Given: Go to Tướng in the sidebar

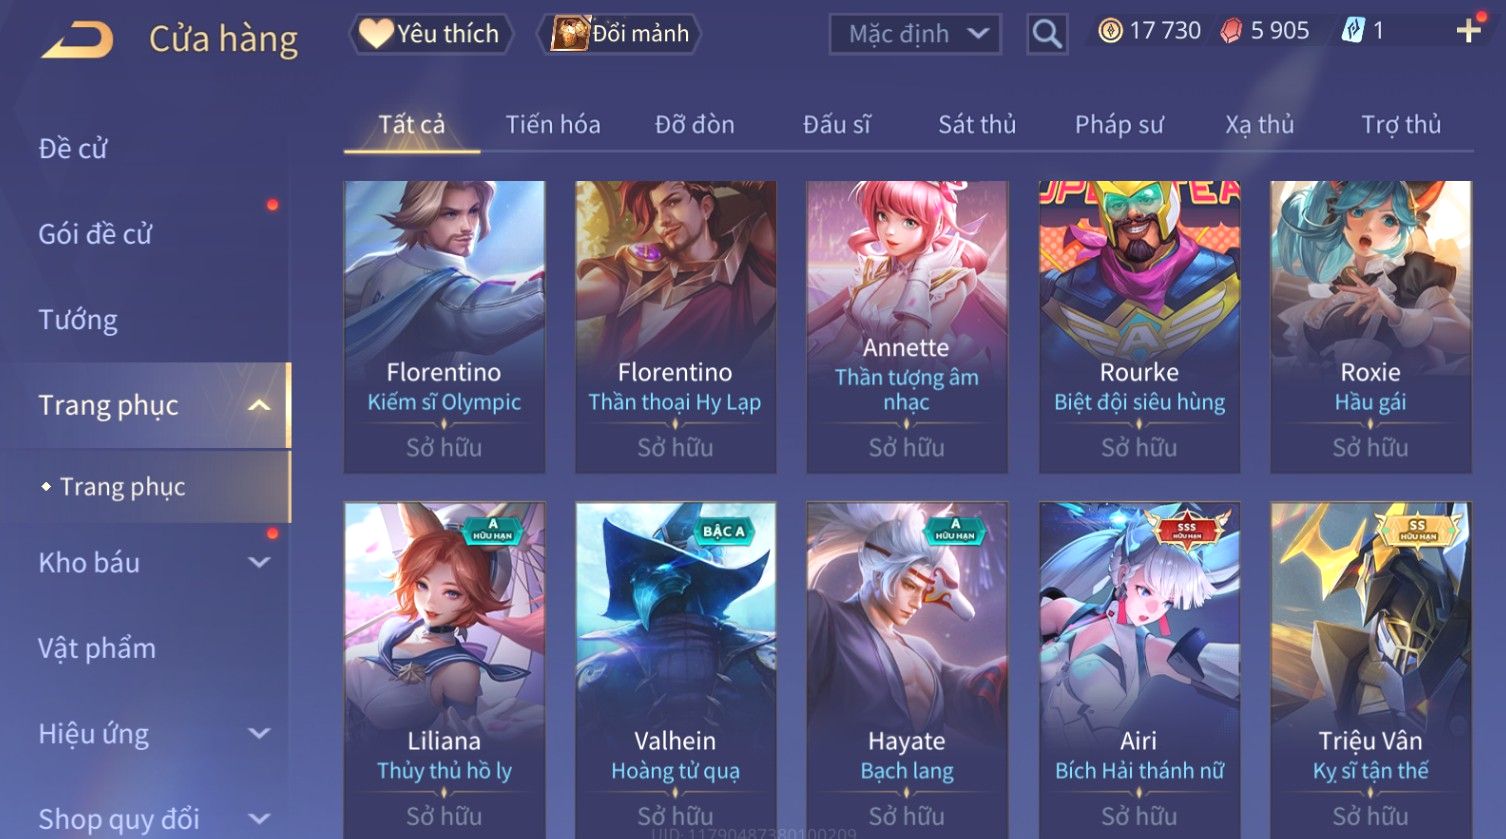Looking at the screenshot, I should (x=78, y=320).
